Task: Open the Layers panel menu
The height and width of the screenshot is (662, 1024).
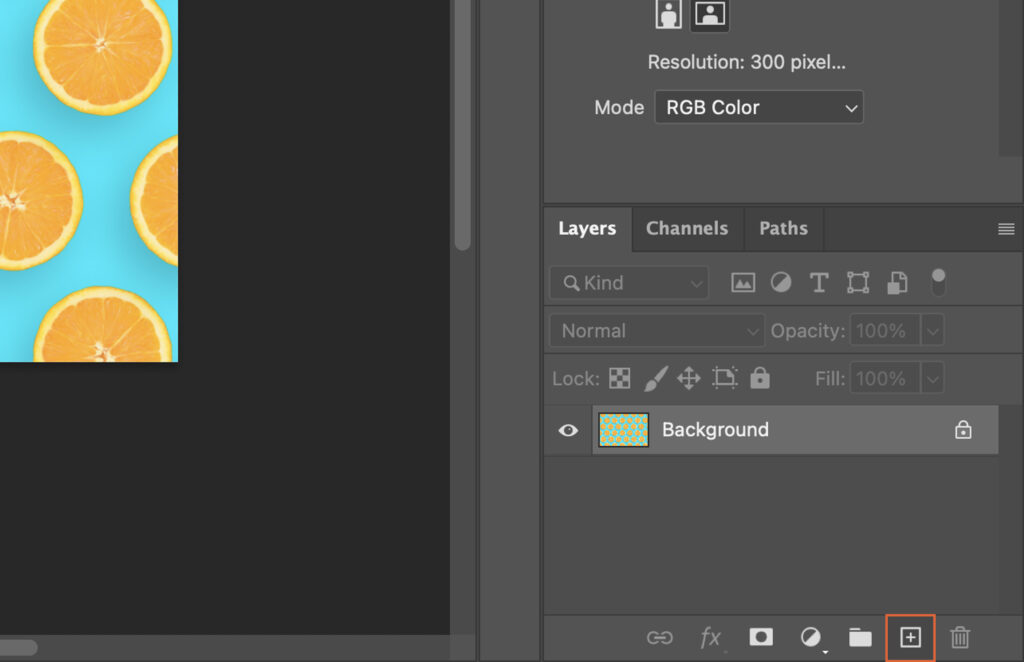Action: click(x=1004, y=228)
